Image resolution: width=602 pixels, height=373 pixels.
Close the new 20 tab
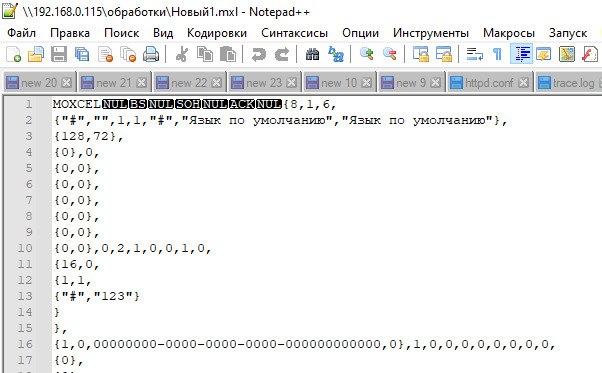(67, 83)
